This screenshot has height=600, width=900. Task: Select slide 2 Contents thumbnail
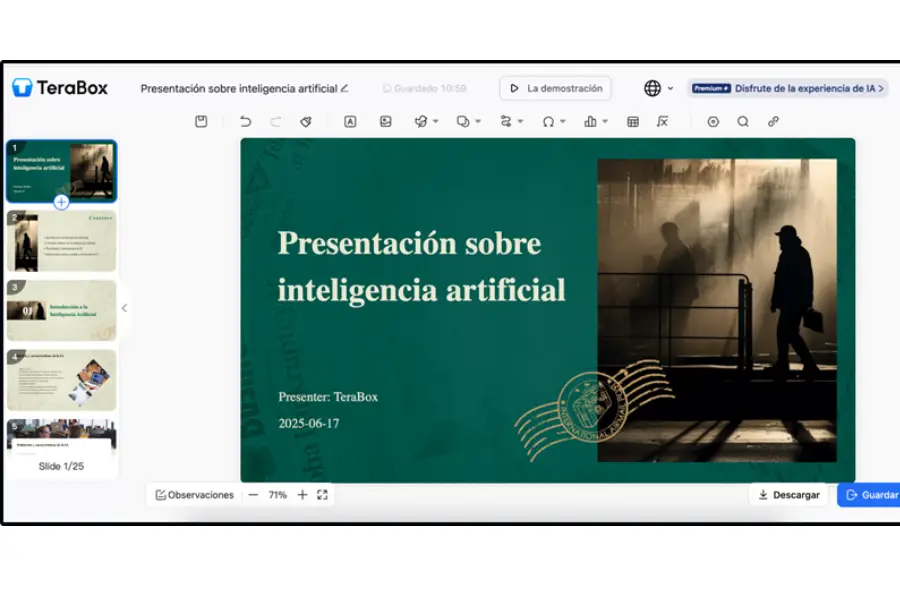click(61, 241)
